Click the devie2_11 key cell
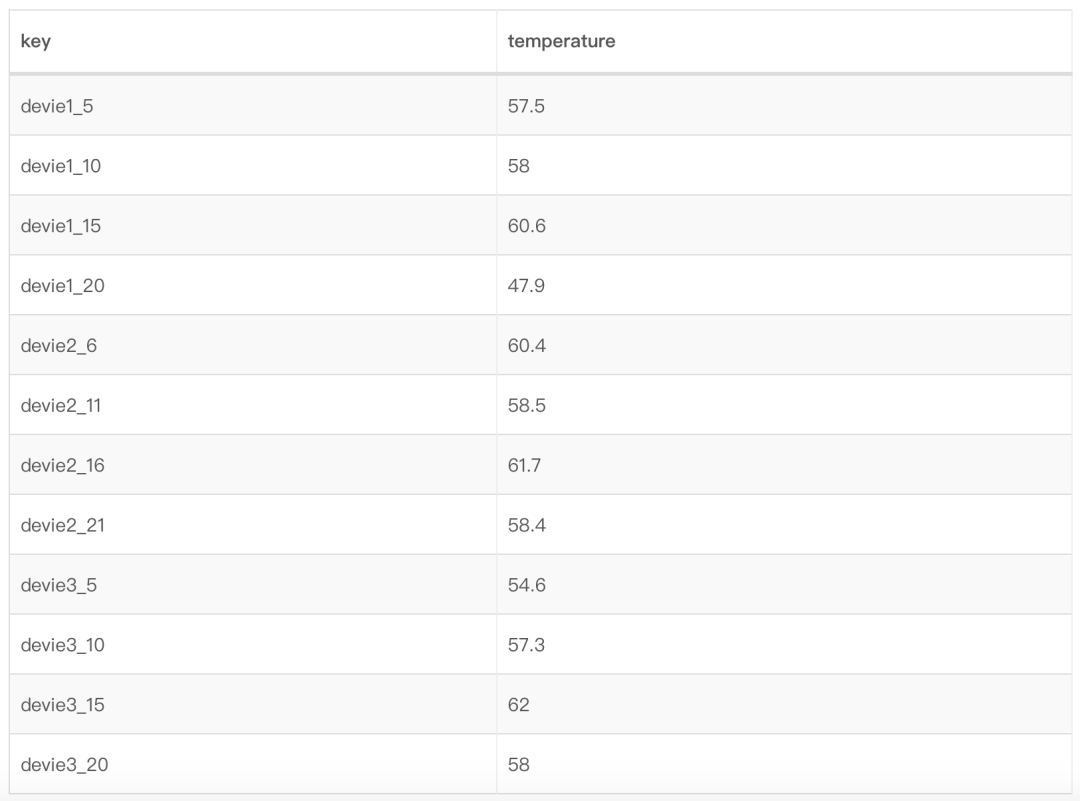This screenshot has height=801, width=1080. [61, 406]
